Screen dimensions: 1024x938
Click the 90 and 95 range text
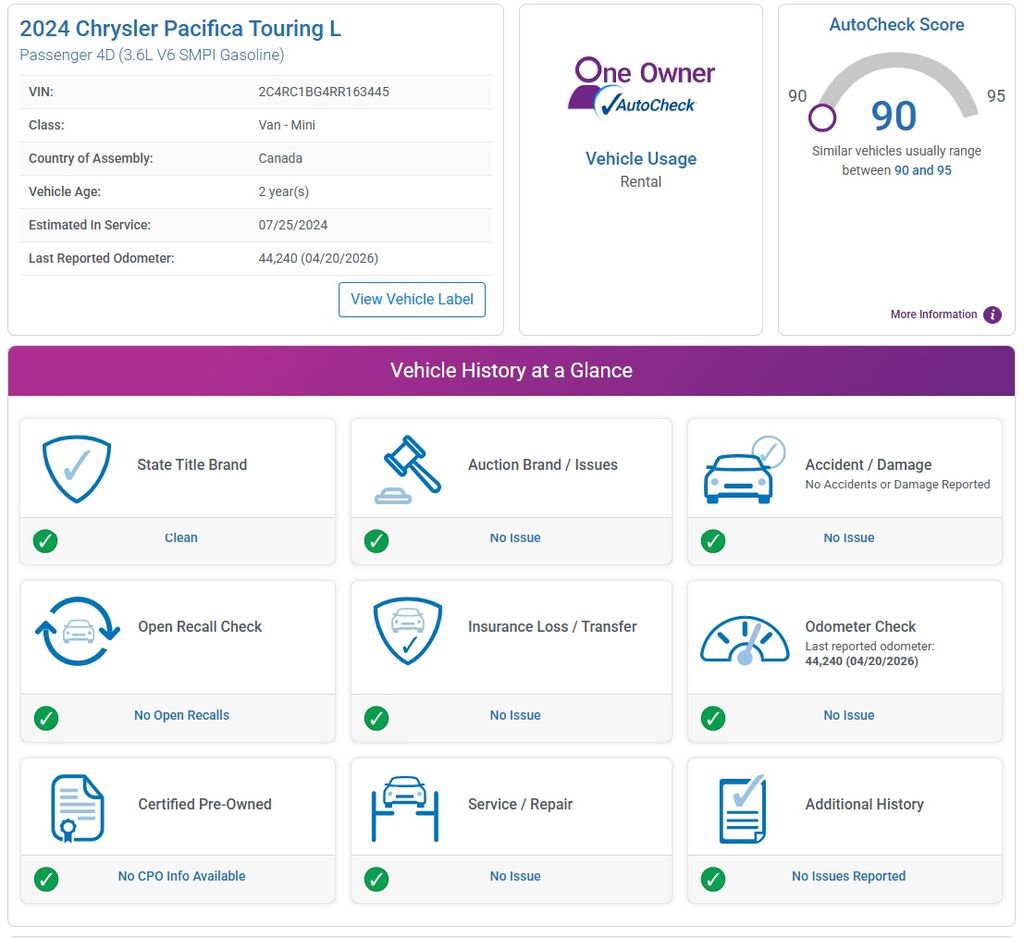(923, 170)
